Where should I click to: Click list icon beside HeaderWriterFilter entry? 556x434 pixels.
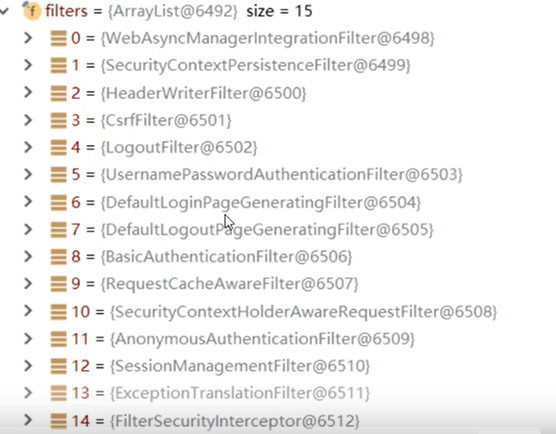click(x=59, y=93)
